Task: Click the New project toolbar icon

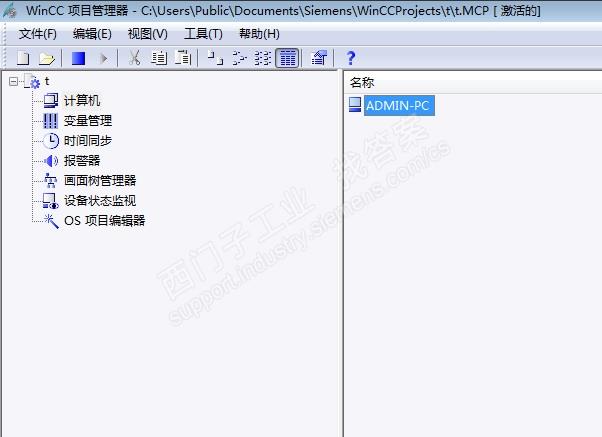Action: (x=23, y=58)
